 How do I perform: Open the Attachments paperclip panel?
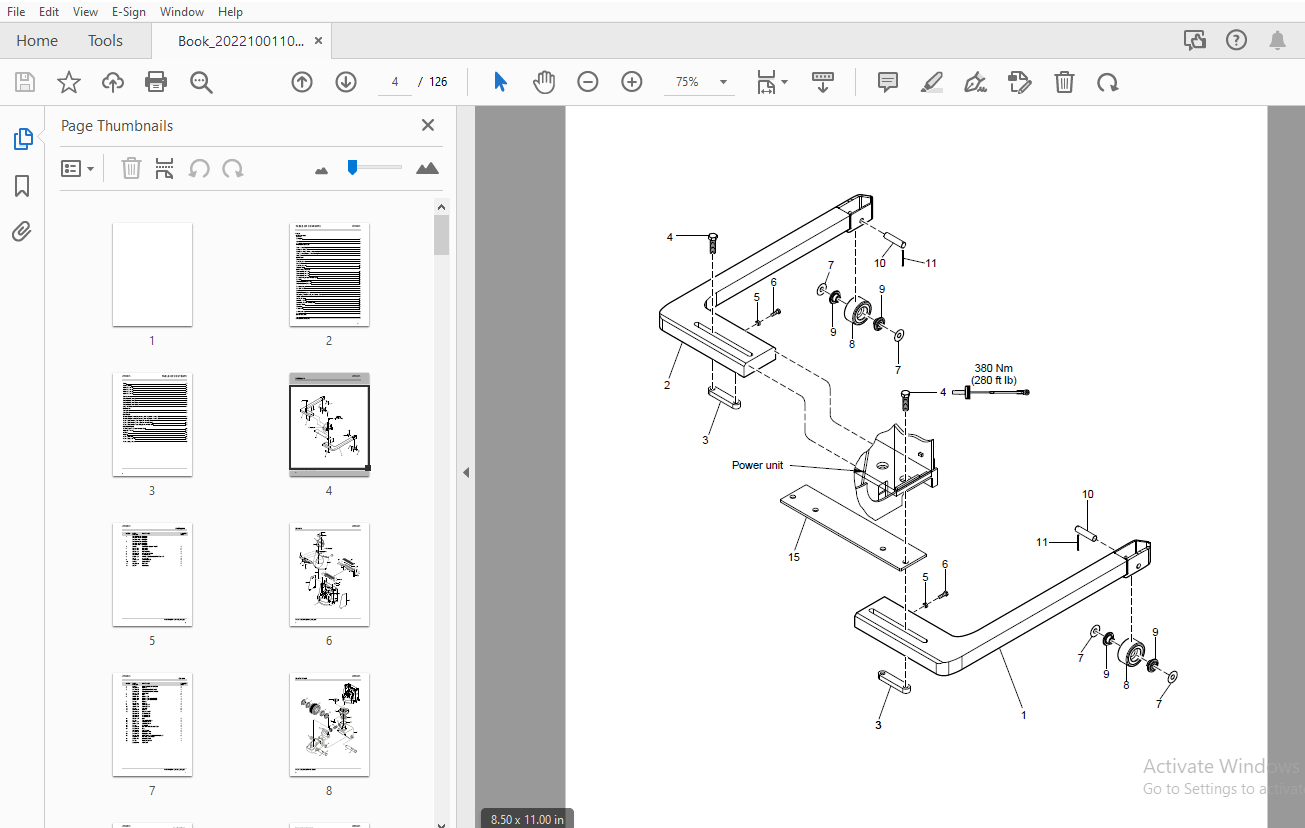22,232
